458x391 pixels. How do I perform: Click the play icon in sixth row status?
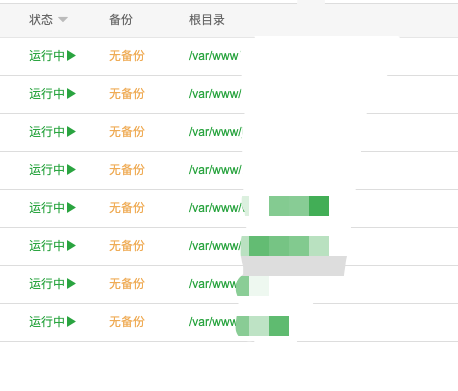(x=71, y=246)
